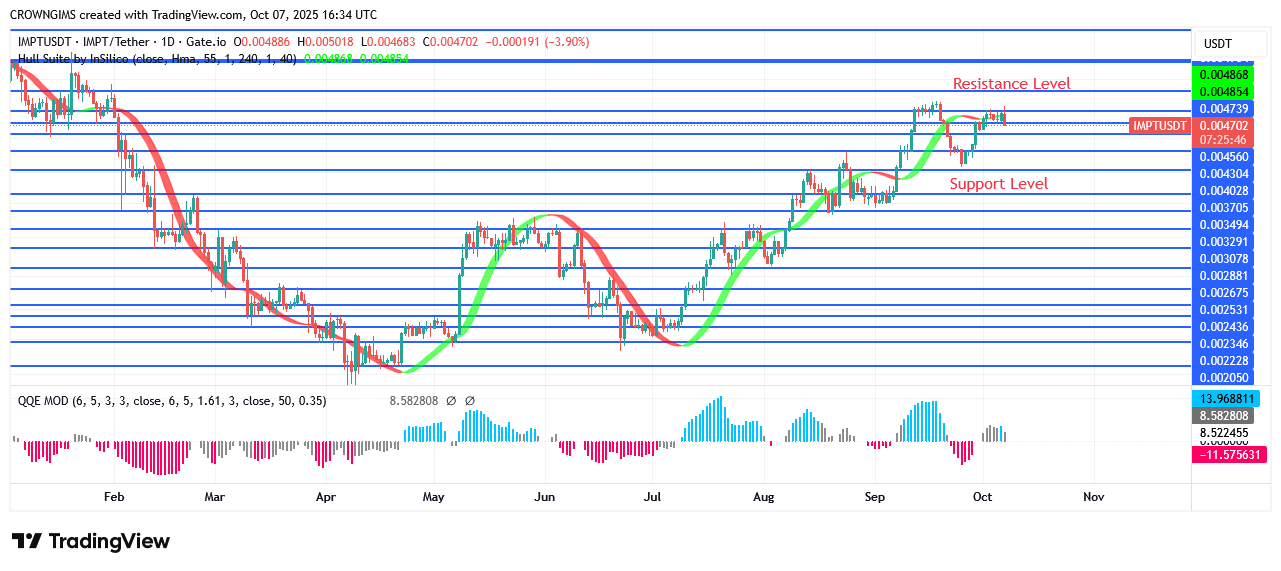Select the 0.002346 horizontal line label
Image resolution: width=1281 pixels, height=571 pixels.
(x=1224, y=343)
